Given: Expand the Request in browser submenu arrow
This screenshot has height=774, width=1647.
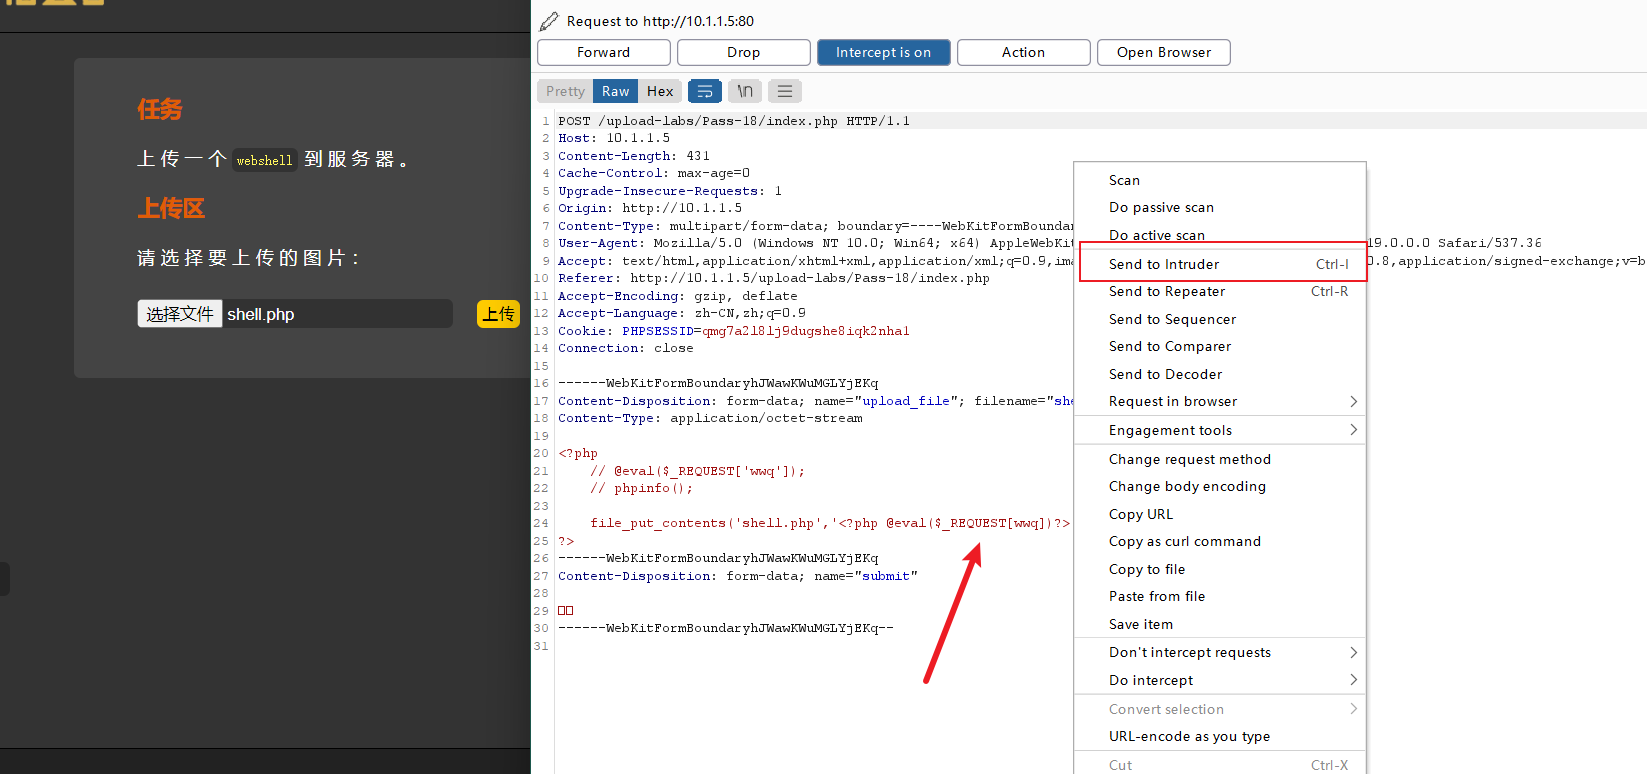Looking at the screenshot, I should (x=1354, y=401).
